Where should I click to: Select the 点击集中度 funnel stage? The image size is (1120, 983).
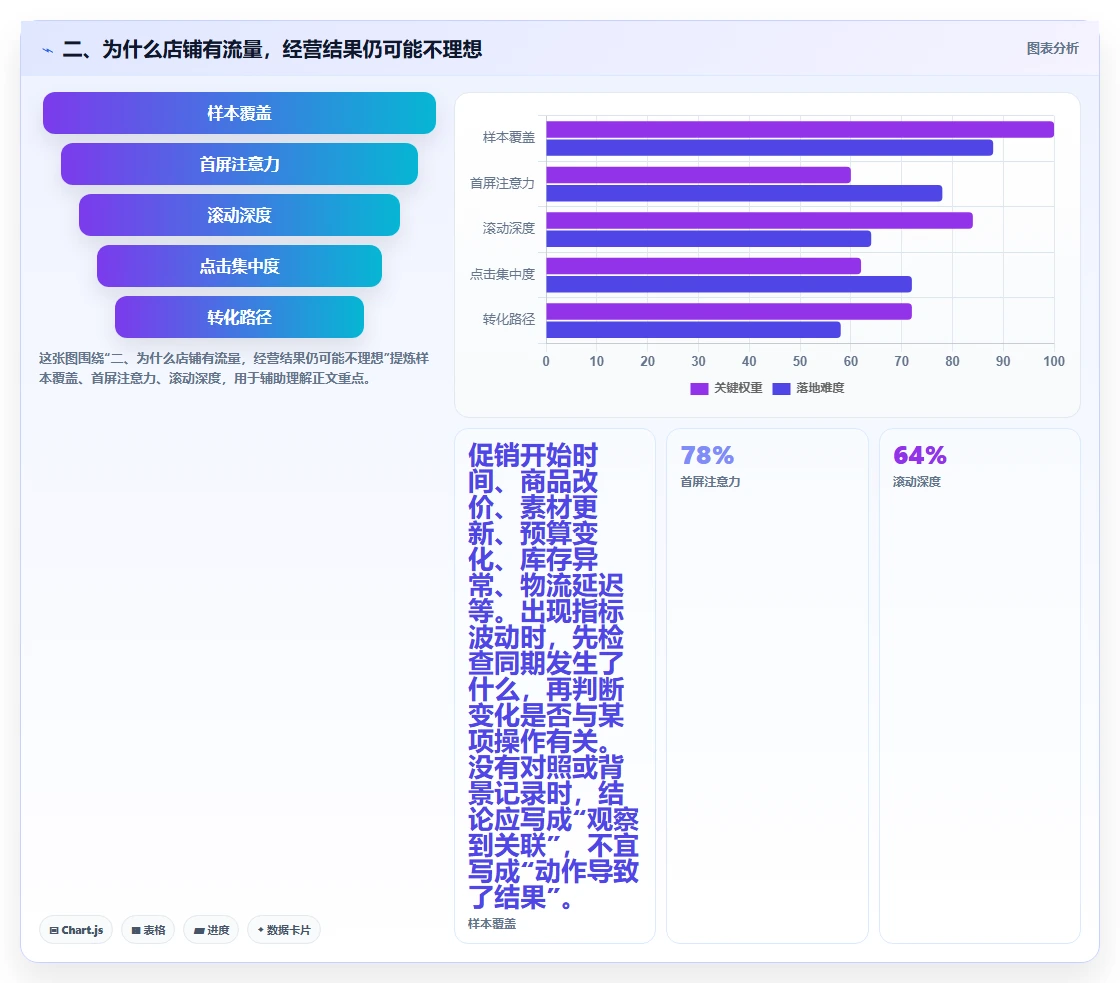239,266
